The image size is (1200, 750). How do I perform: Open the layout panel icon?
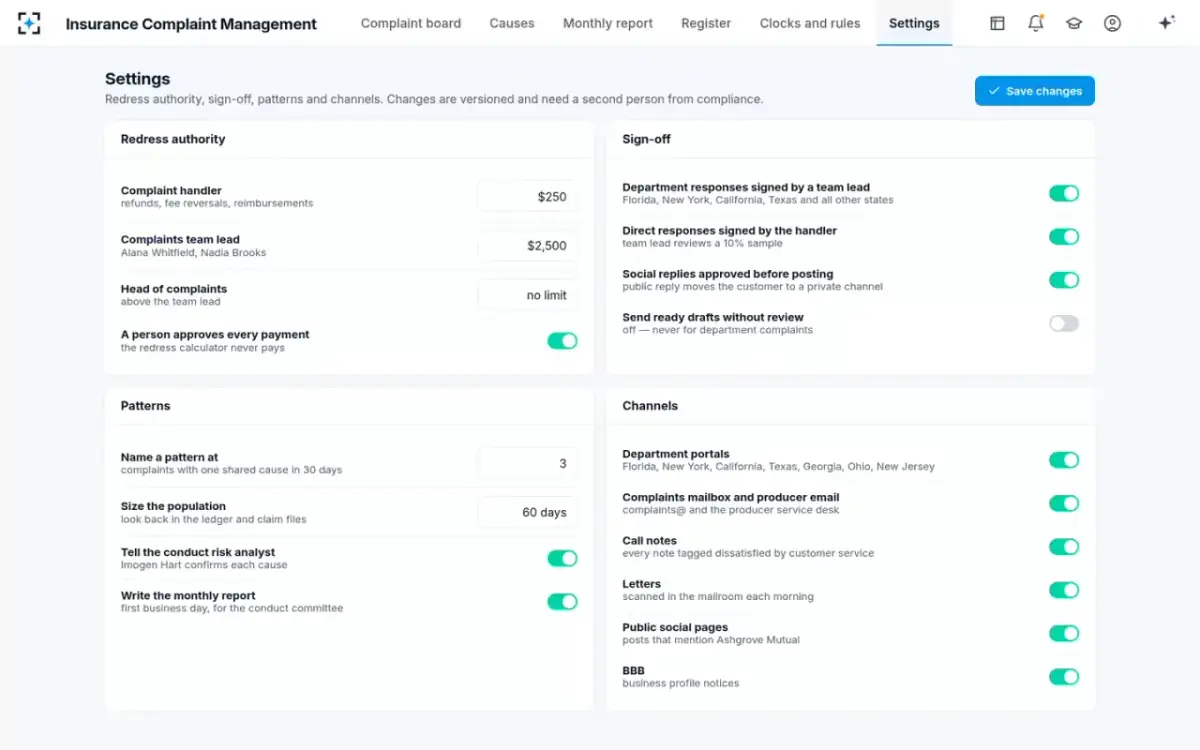(997, 23)
